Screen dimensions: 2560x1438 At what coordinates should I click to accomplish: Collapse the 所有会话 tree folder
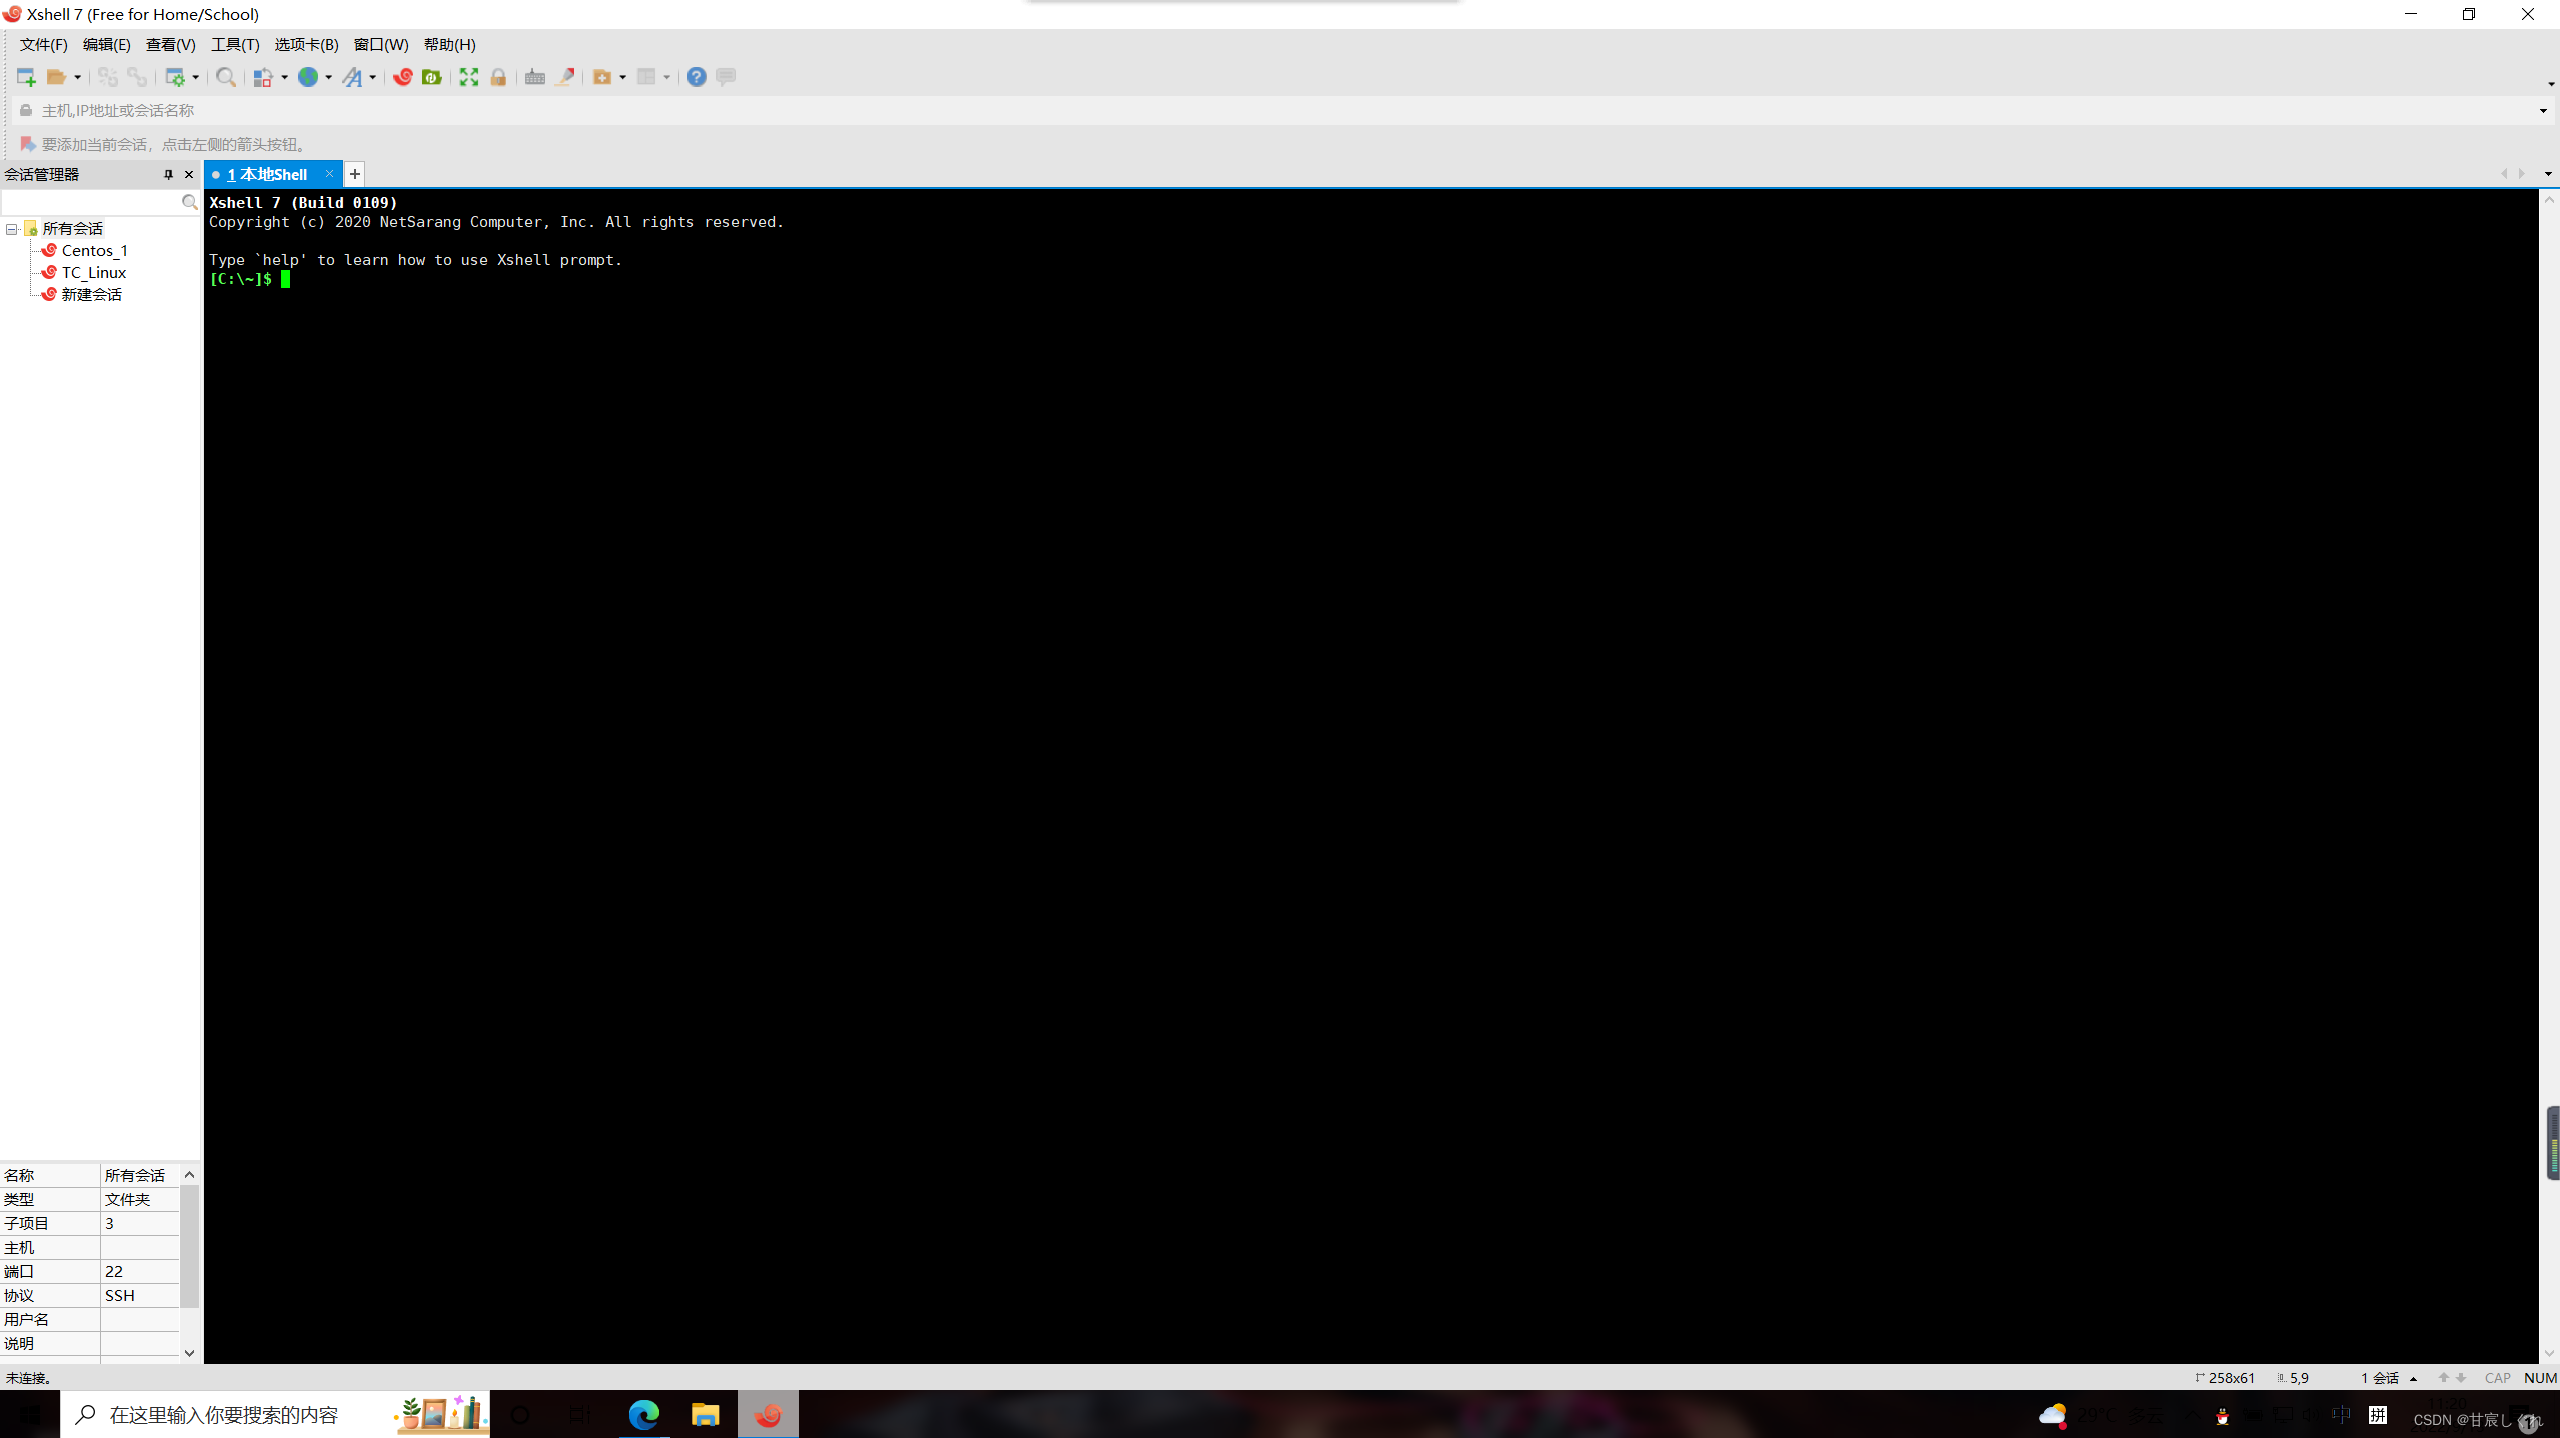12,229
